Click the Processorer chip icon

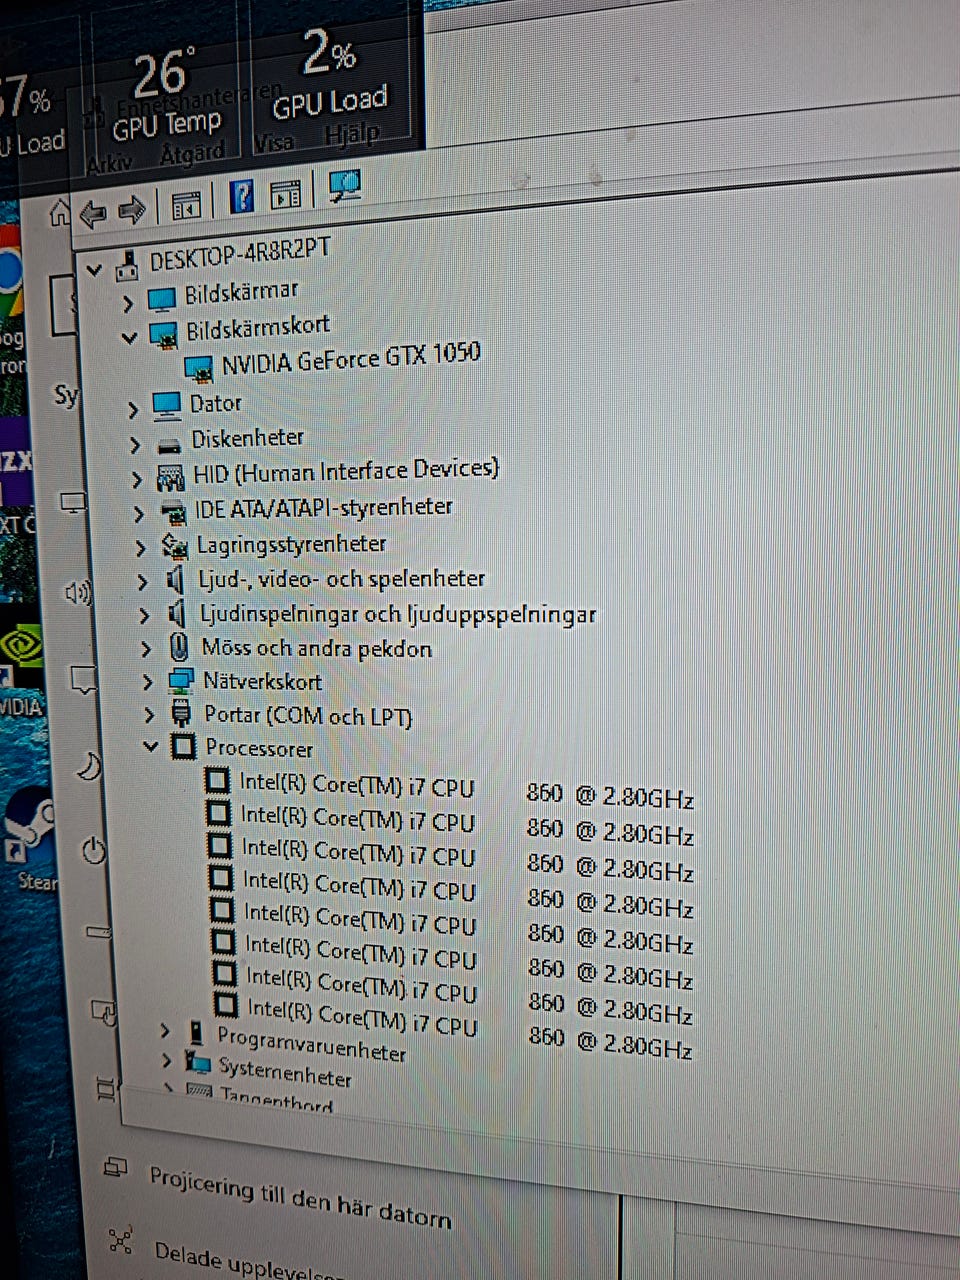click(x=184, y=747)
